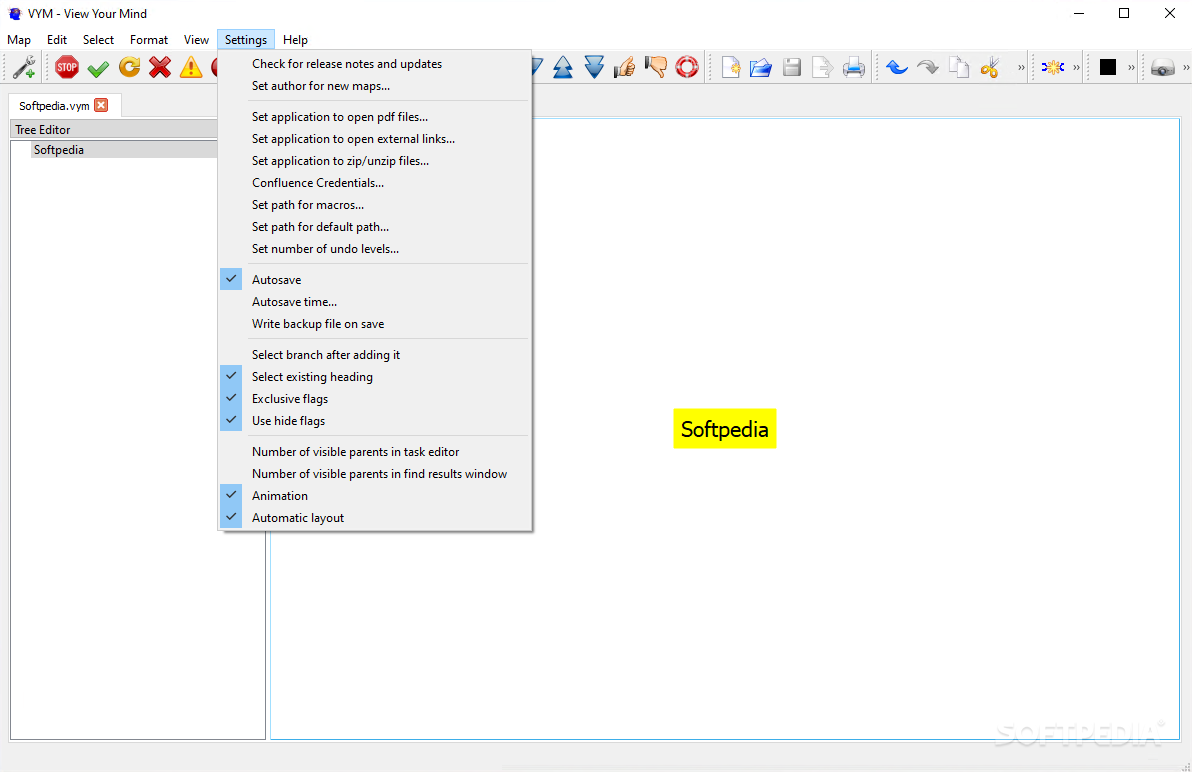
Task: Click the Tree Editor column header
Action: 115,129
